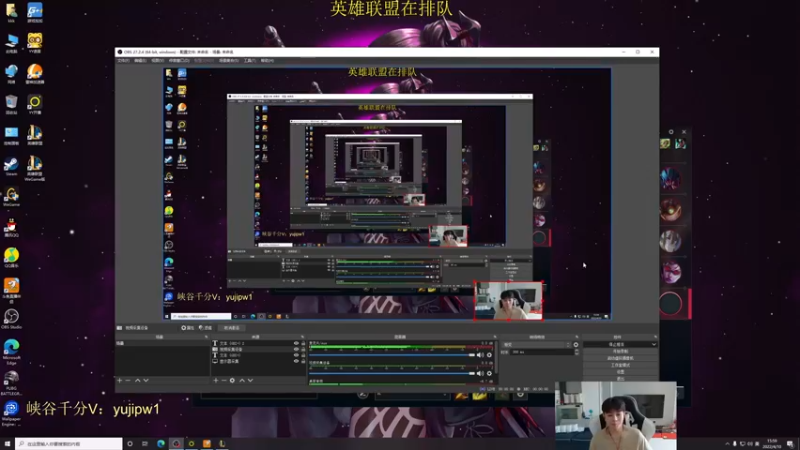Screen dimensions: 800x450
Task: Lock the display capture source
Action: pyautogui.click(x=303, y=361)
